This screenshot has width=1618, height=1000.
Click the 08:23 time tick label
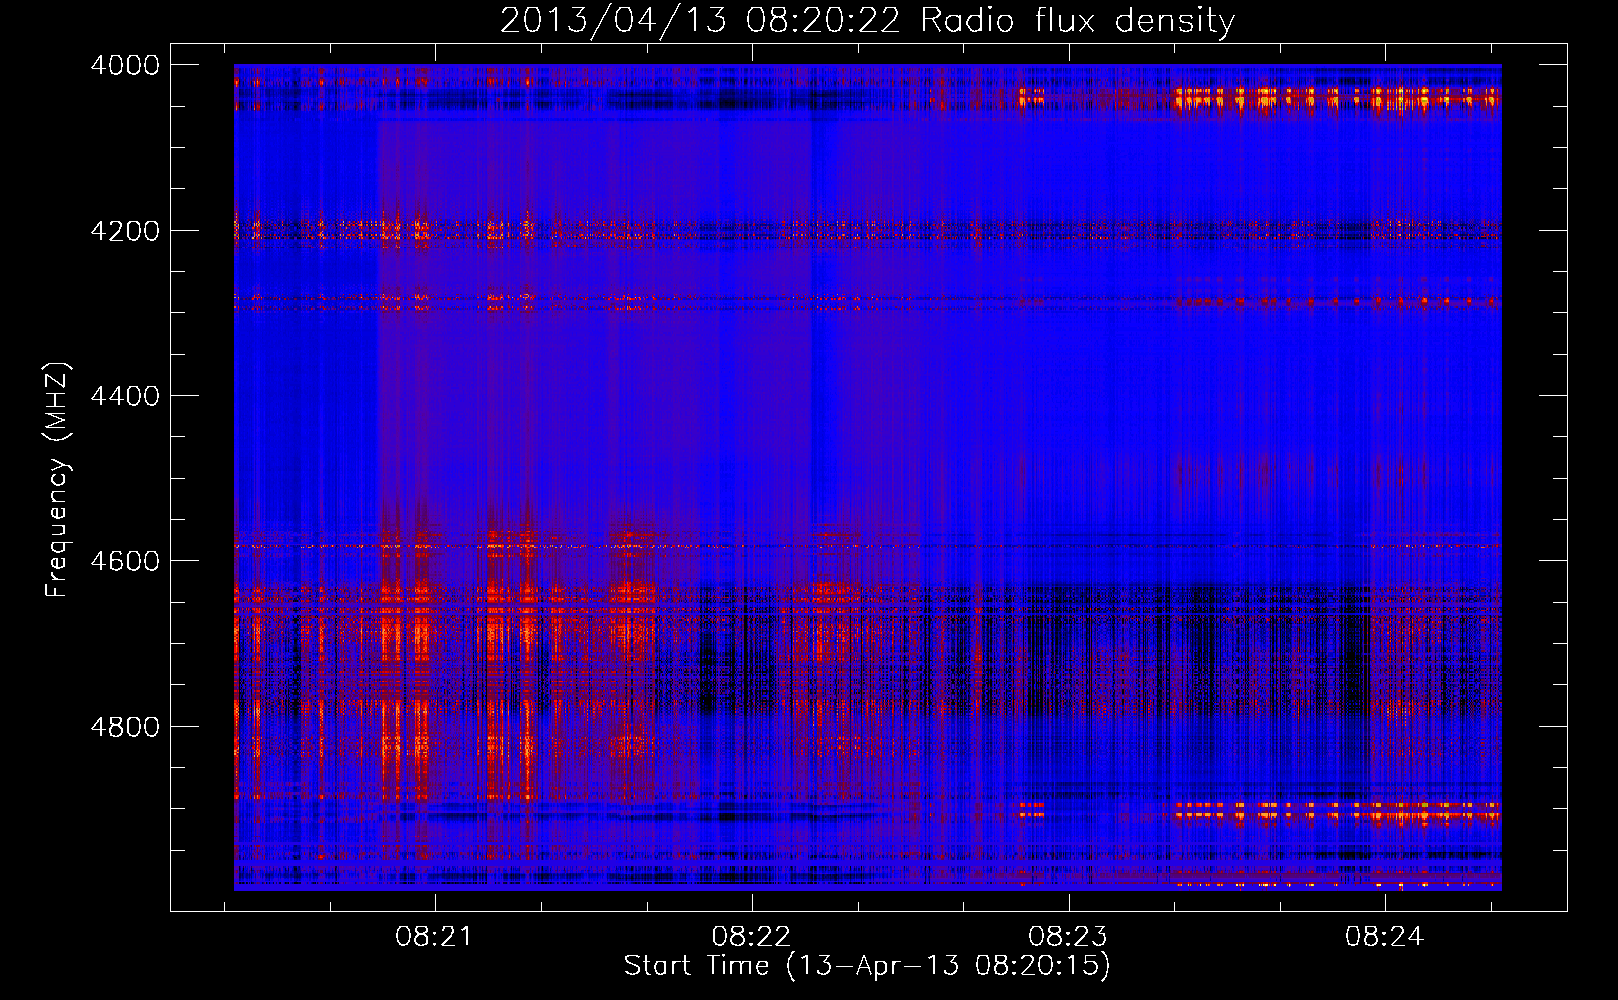pyautogui.click(x=1068, y=937)
